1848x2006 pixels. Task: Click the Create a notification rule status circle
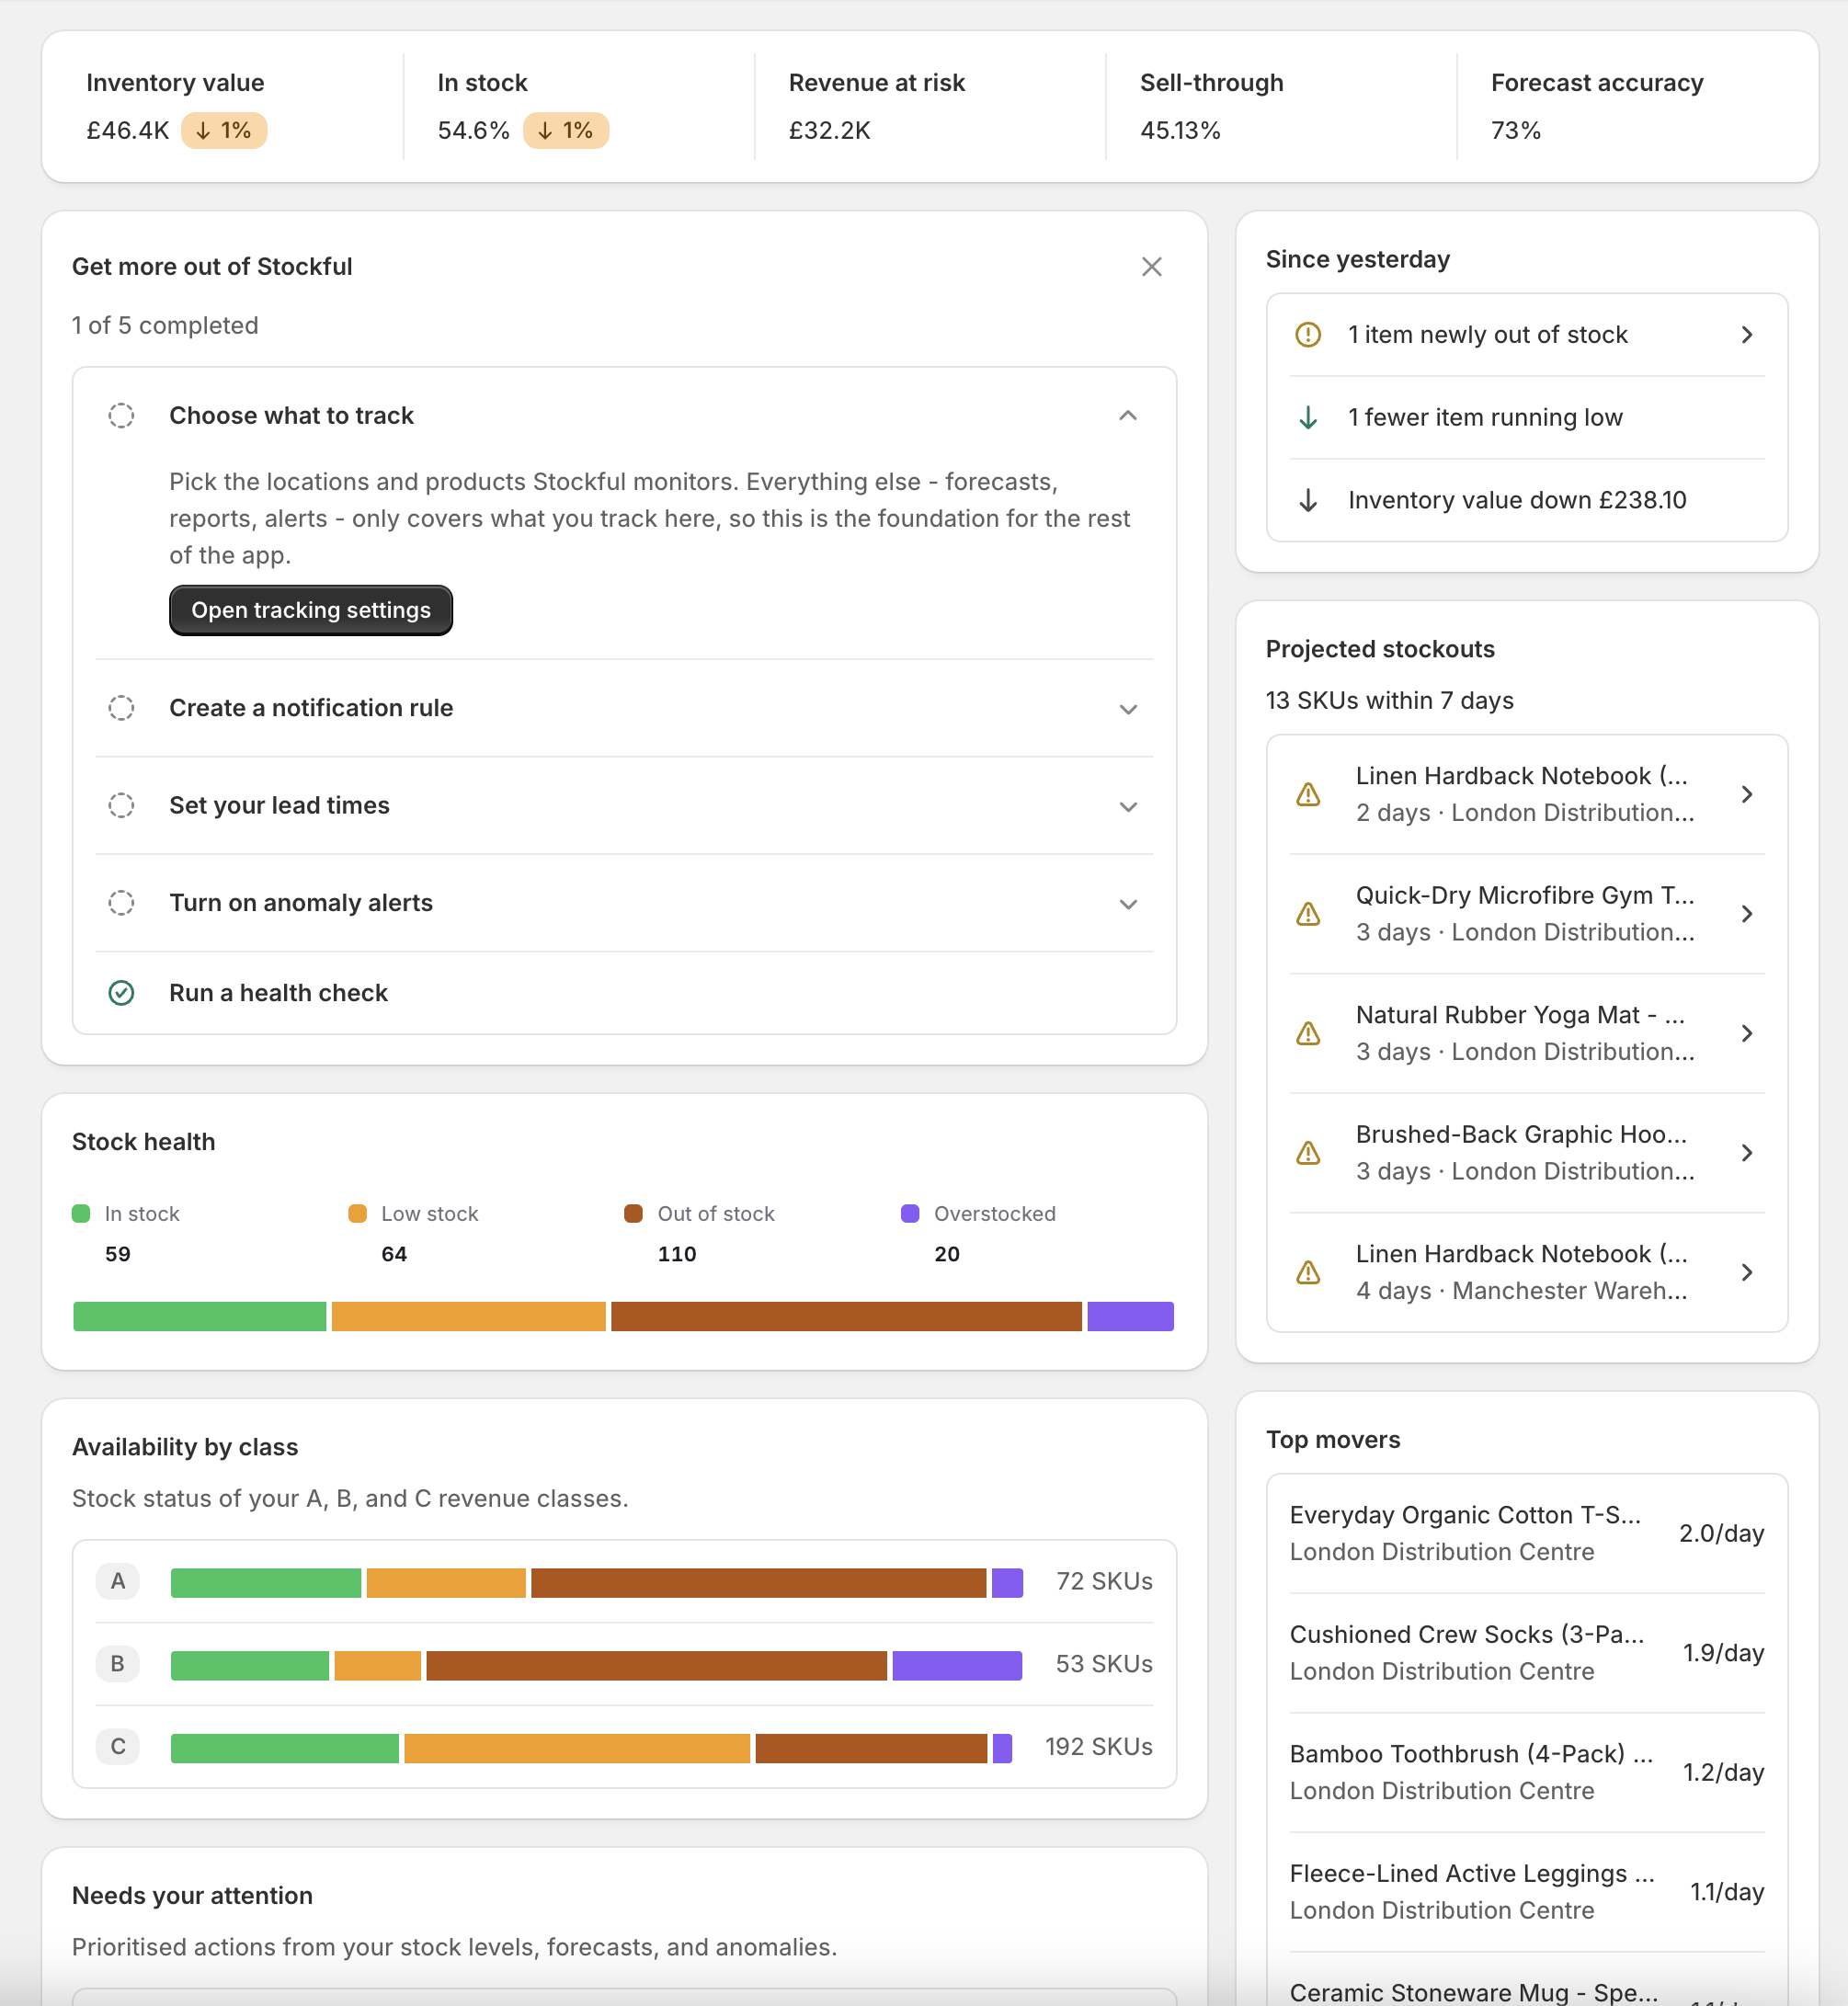point(121,708)
